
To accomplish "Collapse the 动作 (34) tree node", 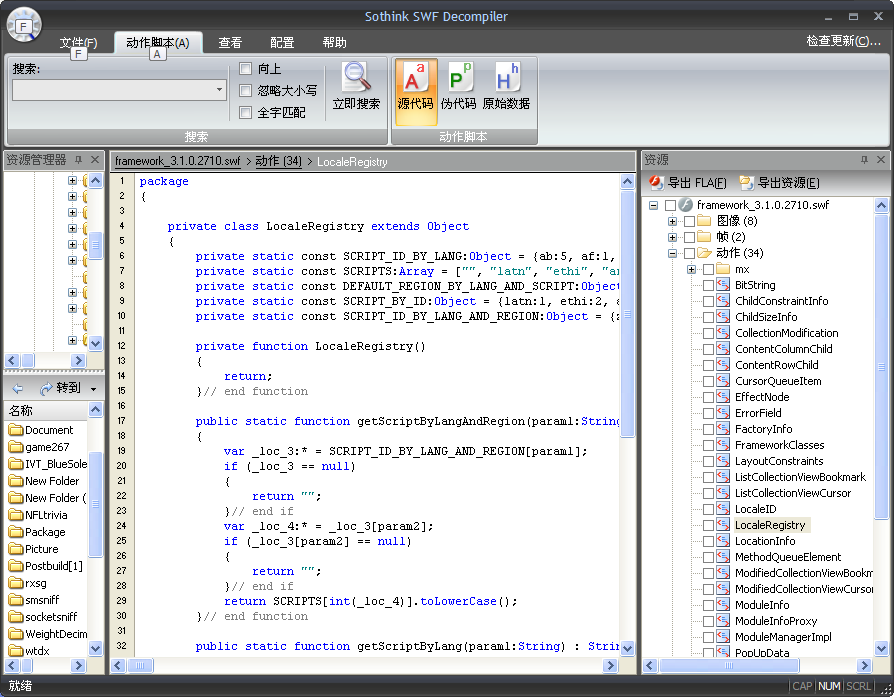I will tap(673, 253).
